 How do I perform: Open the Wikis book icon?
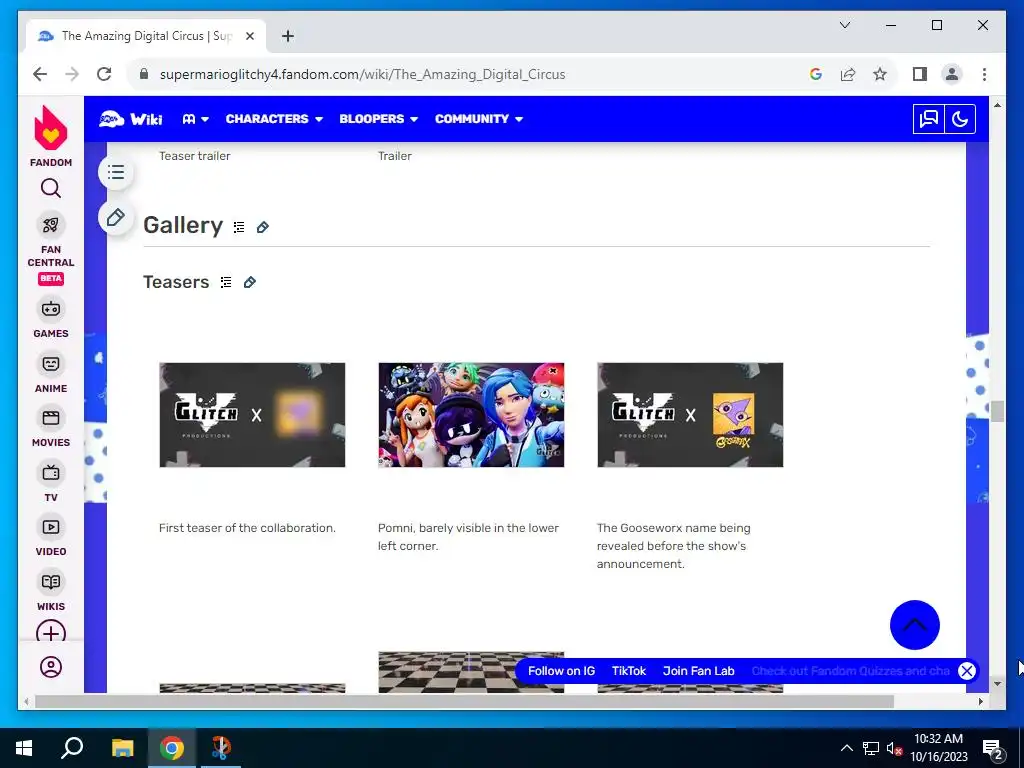pyautogui.click(x=51, y=582)
